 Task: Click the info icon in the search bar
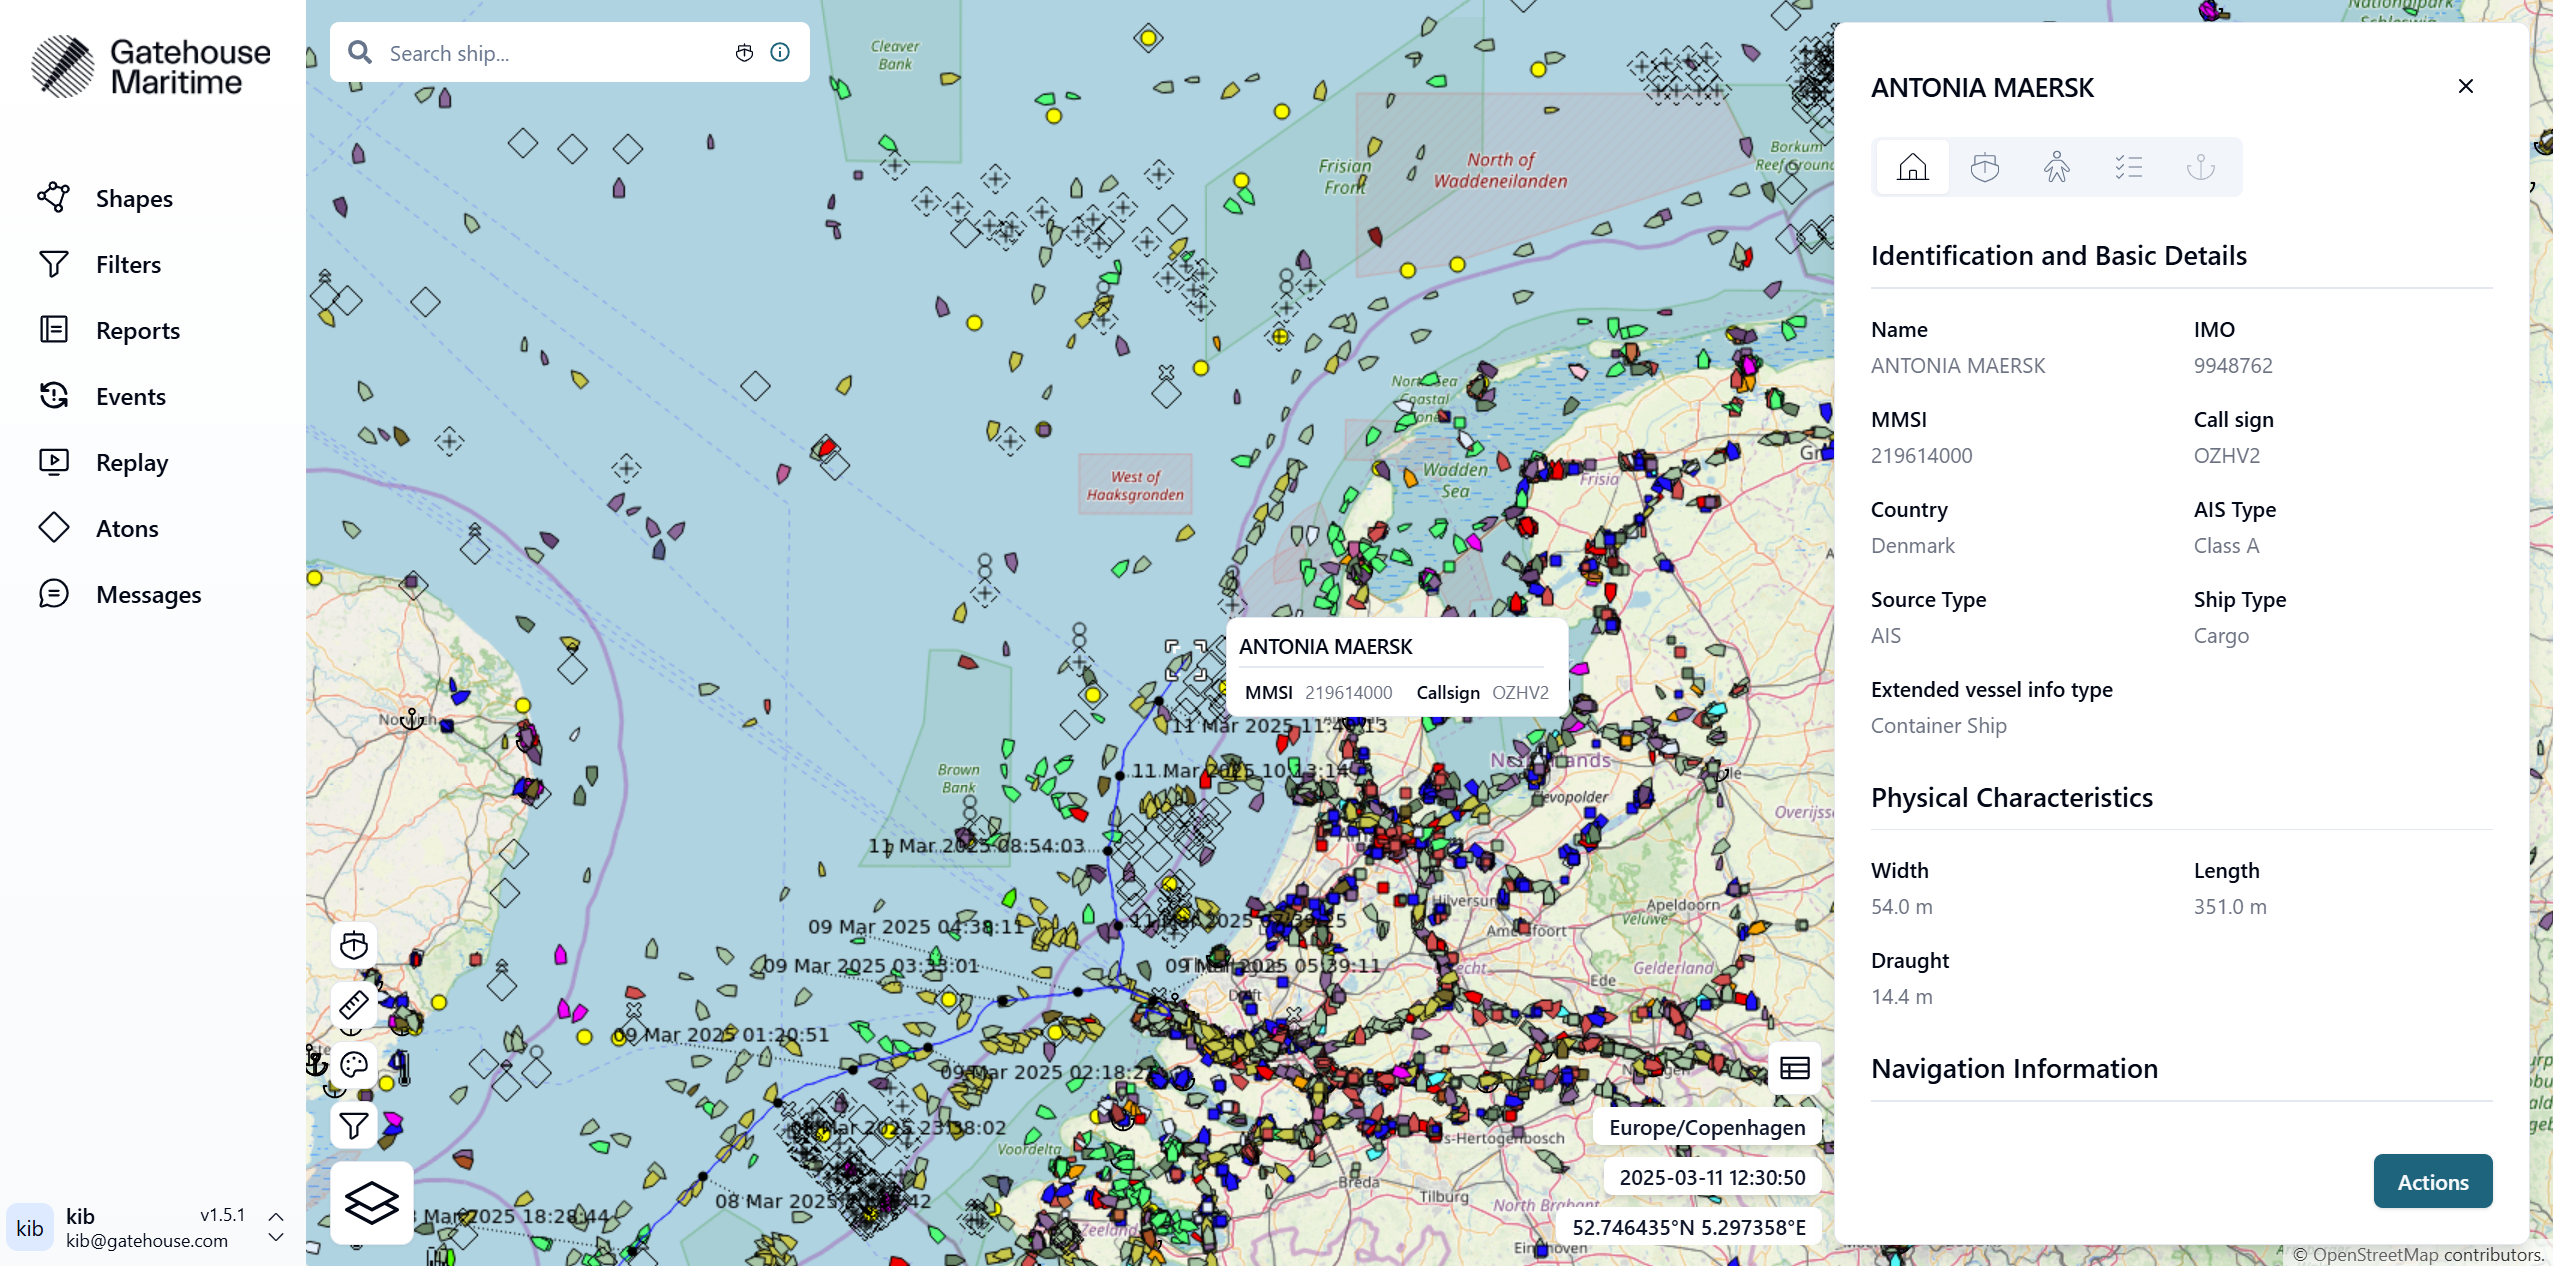(779, 52)
